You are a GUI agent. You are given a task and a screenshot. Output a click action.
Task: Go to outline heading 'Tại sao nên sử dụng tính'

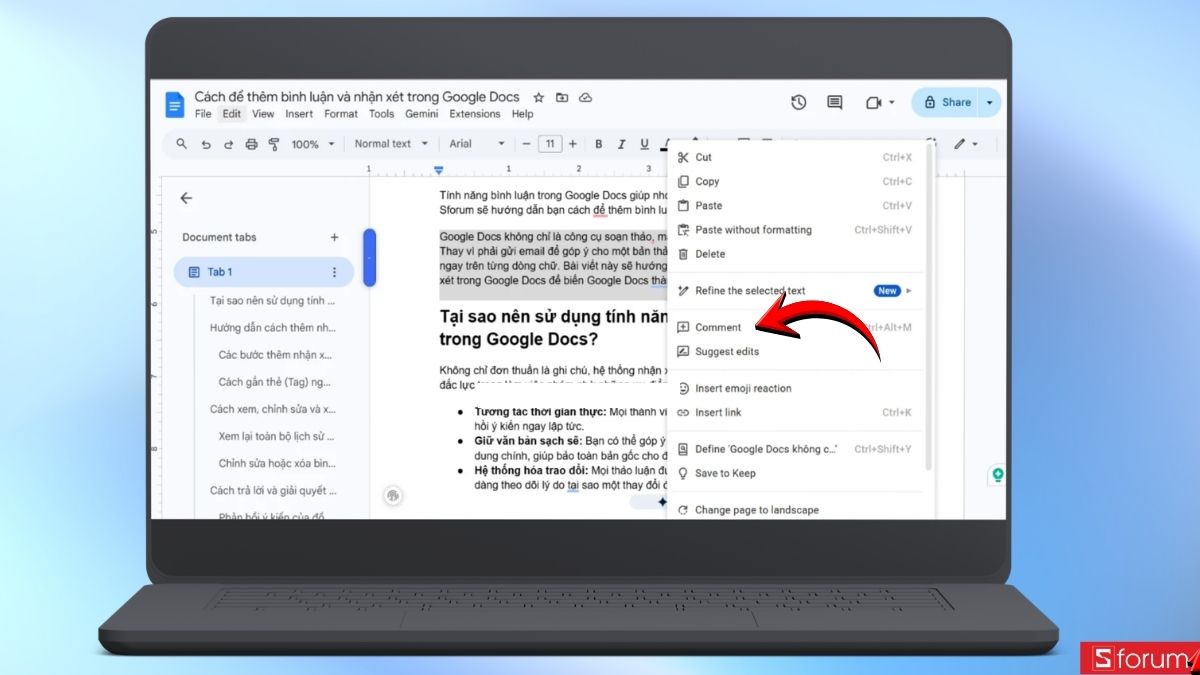[x=273, y=300]
